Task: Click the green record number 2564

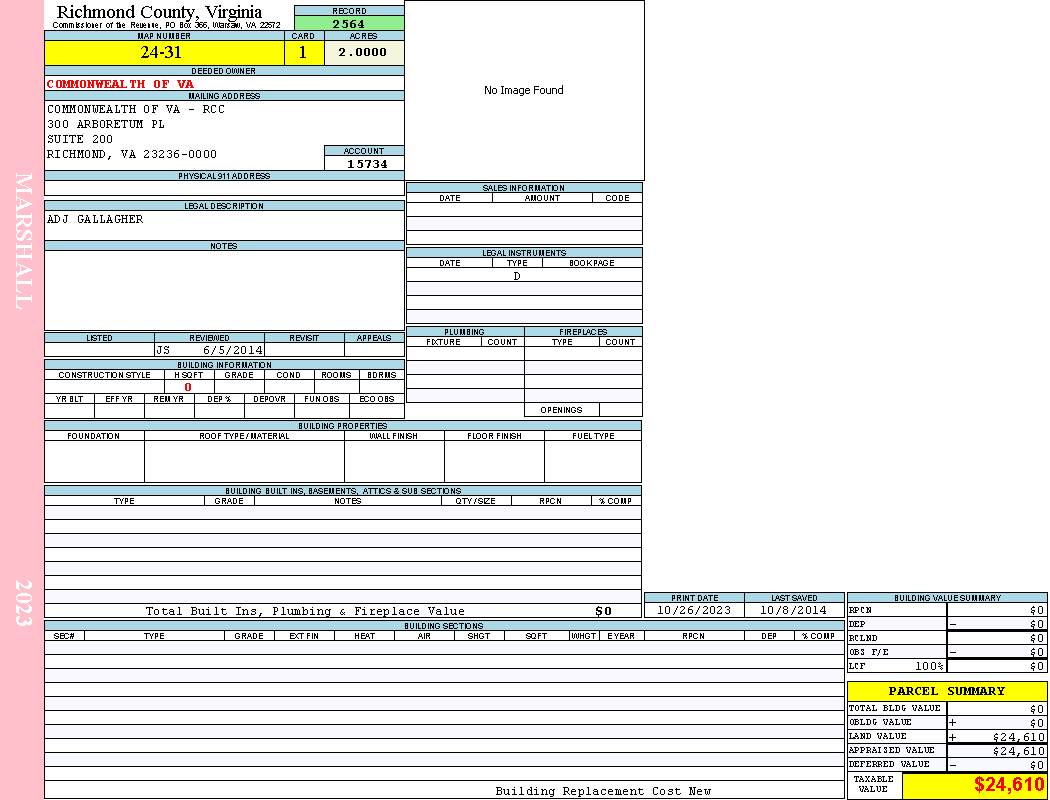Action: 349,24
